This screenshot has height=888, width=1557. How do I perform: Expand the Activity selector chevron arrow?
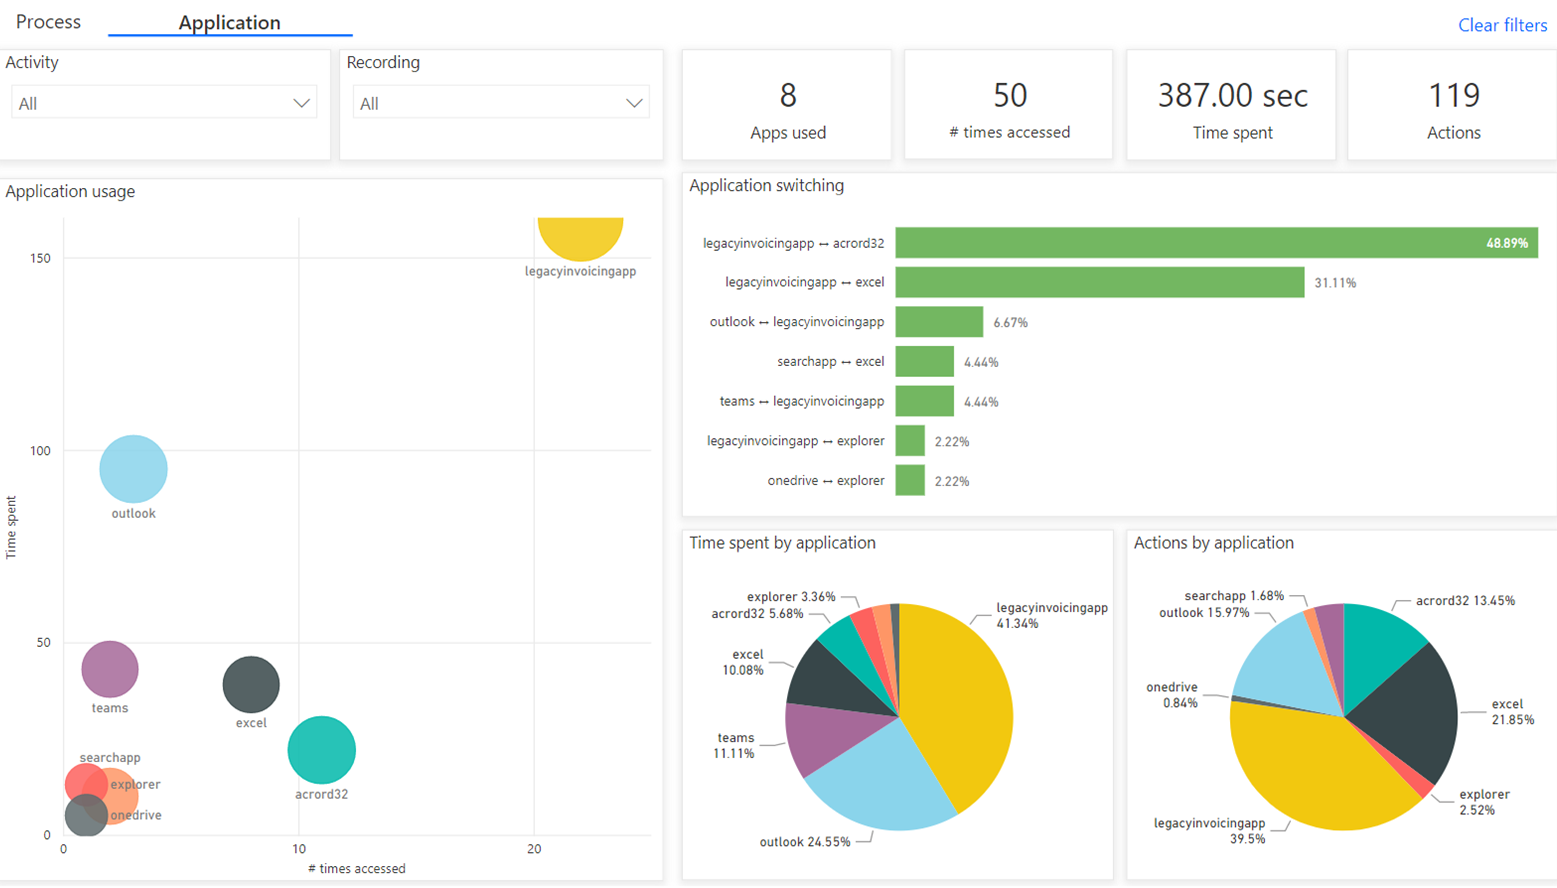[x=303, y=101]
